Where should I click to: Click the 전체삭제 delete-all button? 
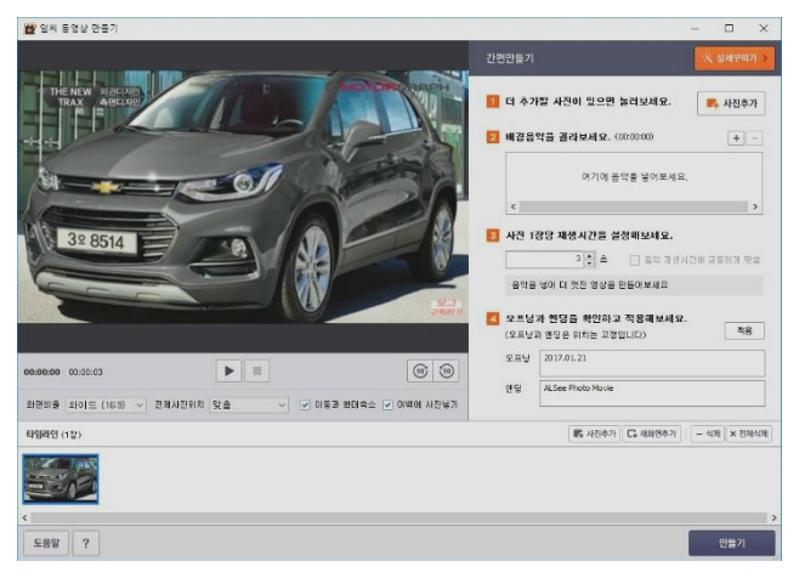click(x=749, y=434)
